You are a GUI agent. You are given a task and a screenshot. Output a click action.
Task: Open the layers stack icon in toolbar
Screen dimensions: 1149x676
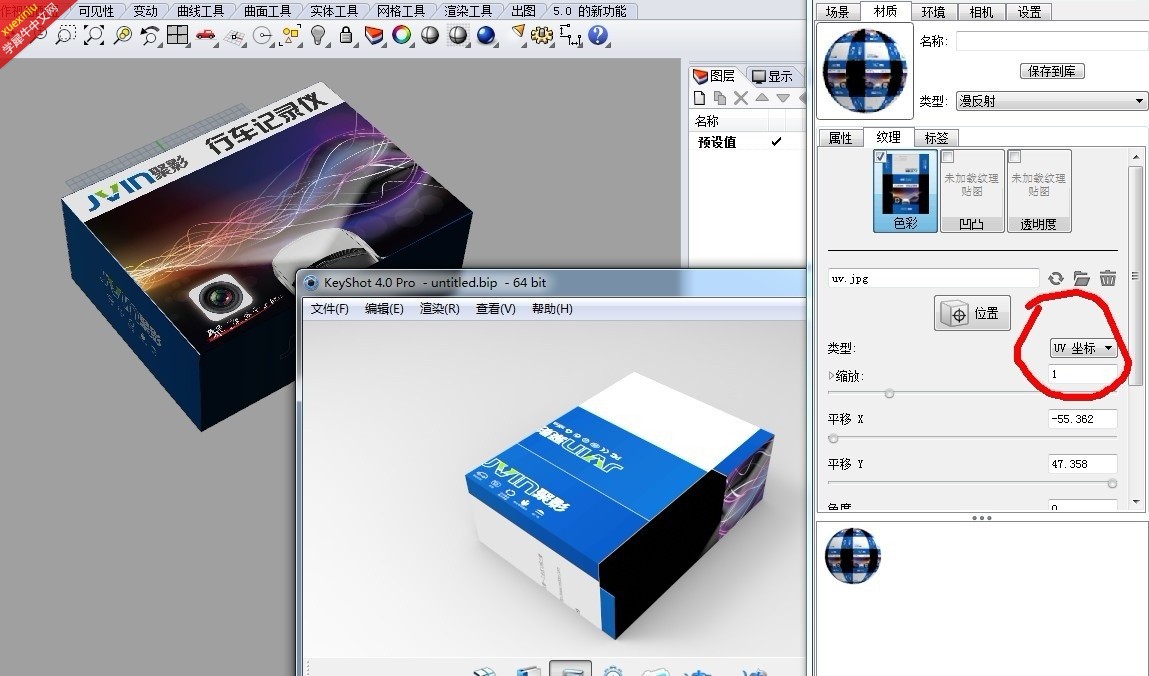coord(374,34)
